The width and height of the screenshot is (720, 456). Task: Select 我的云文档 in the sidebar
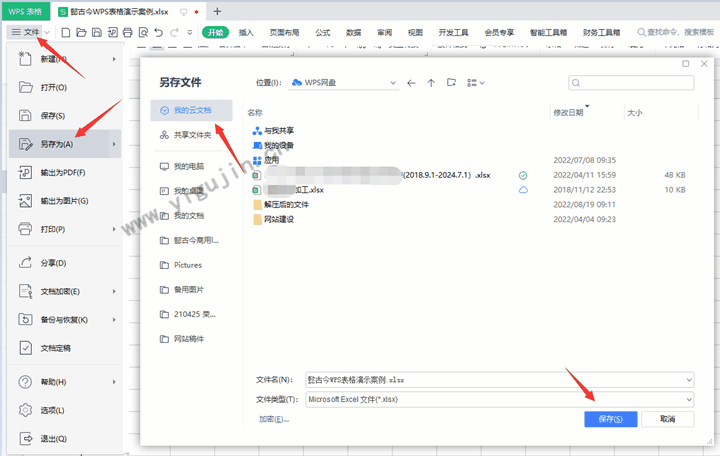(191, 110)
